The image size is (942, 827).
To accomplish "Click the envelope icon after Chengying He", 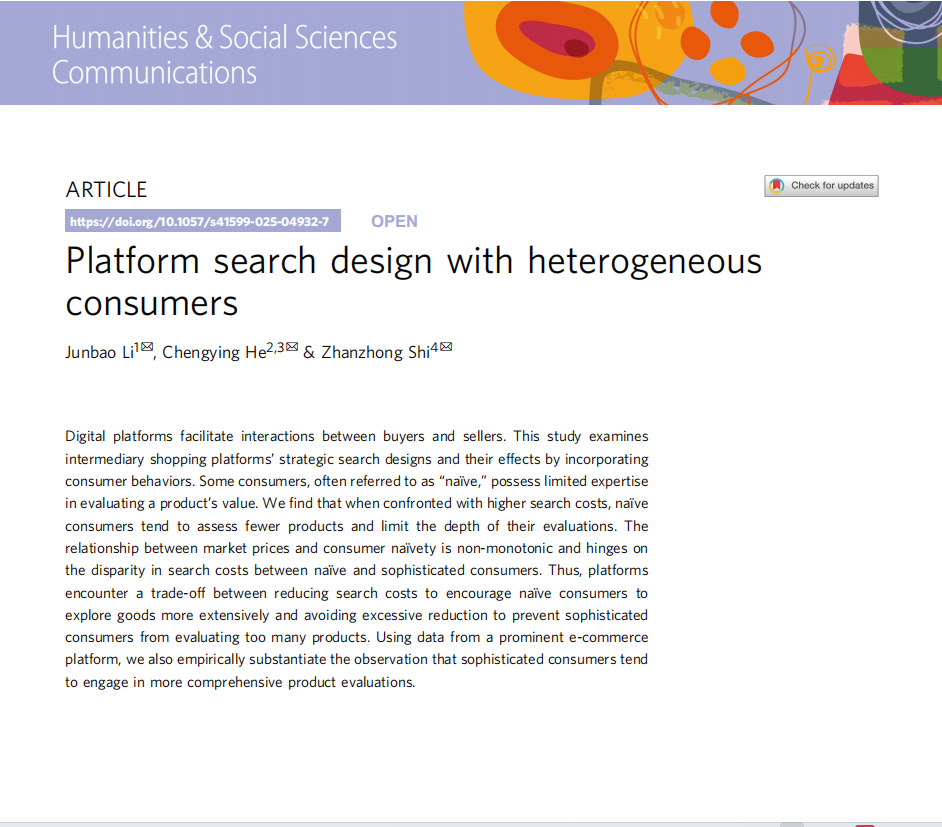I will [x=292, y=347].
